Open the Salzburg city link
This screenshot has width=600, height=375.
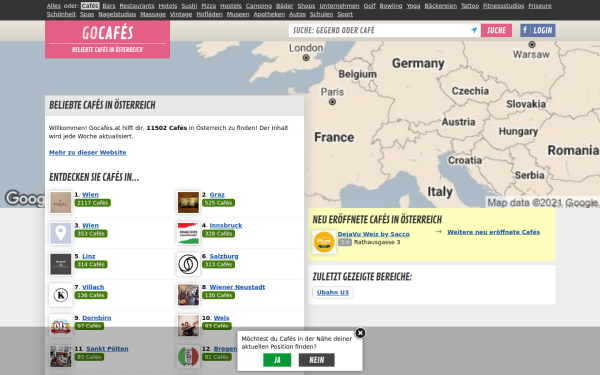pyautogui.click(x=224, y=256)
